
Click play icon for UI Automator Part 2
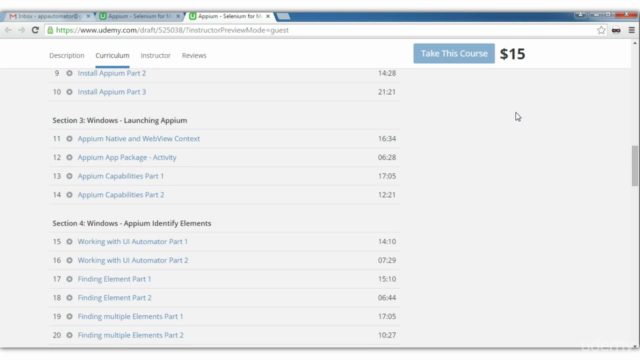[69, 260]
